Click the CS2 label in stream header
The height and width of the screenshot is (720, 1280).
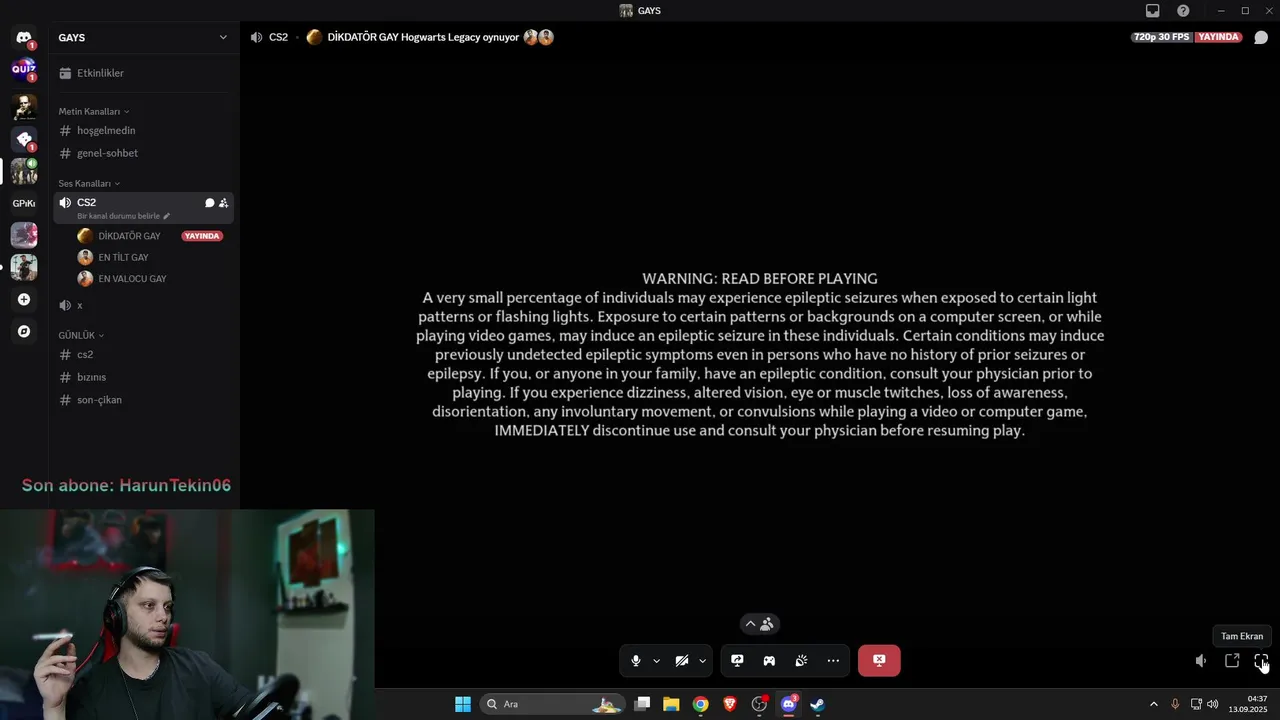coord(278,37)
